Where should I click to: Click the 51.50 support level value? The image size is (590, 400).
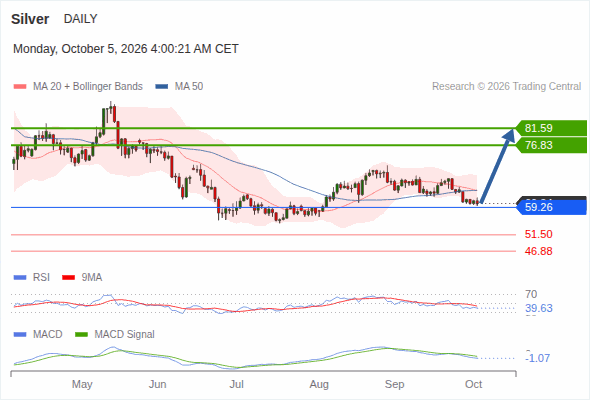click(x=538, y=234)
